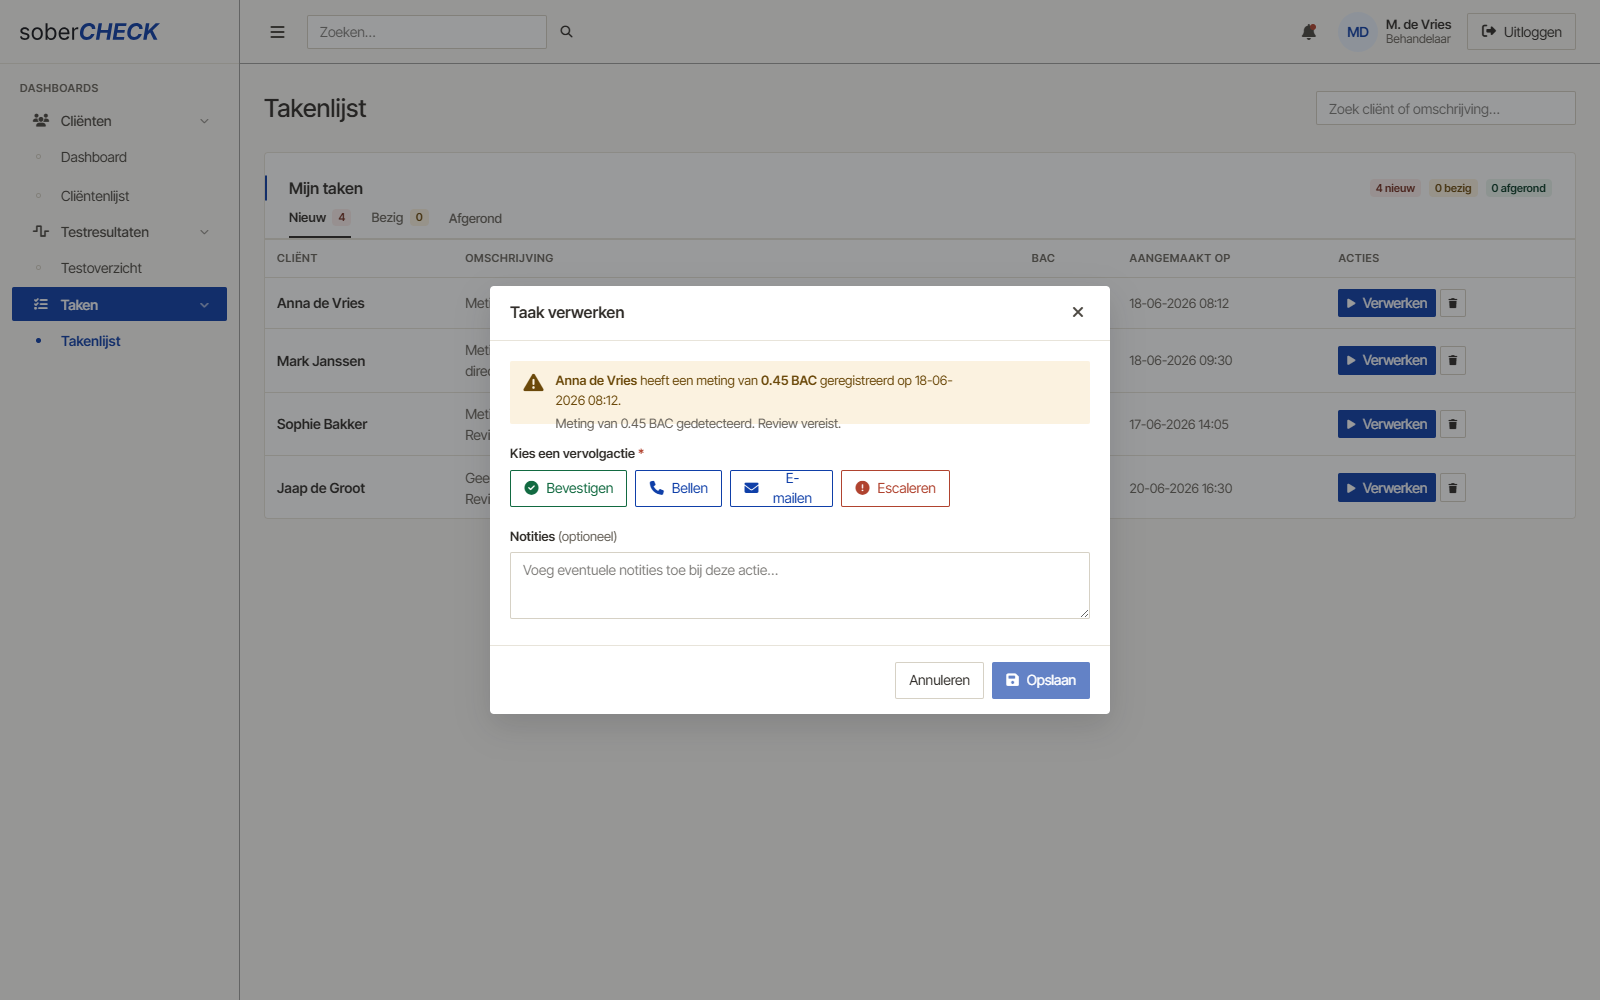Click the search magnifier icon
Screen dimensions: 1600x1000
point(566,32)
